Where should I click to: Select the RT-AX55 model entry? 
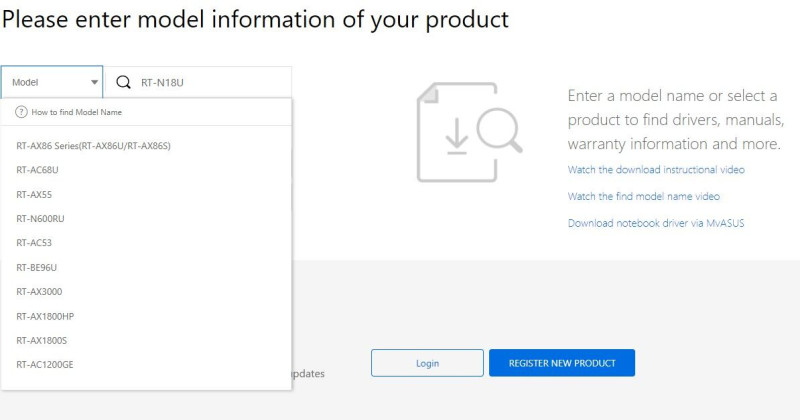(34, 194)
